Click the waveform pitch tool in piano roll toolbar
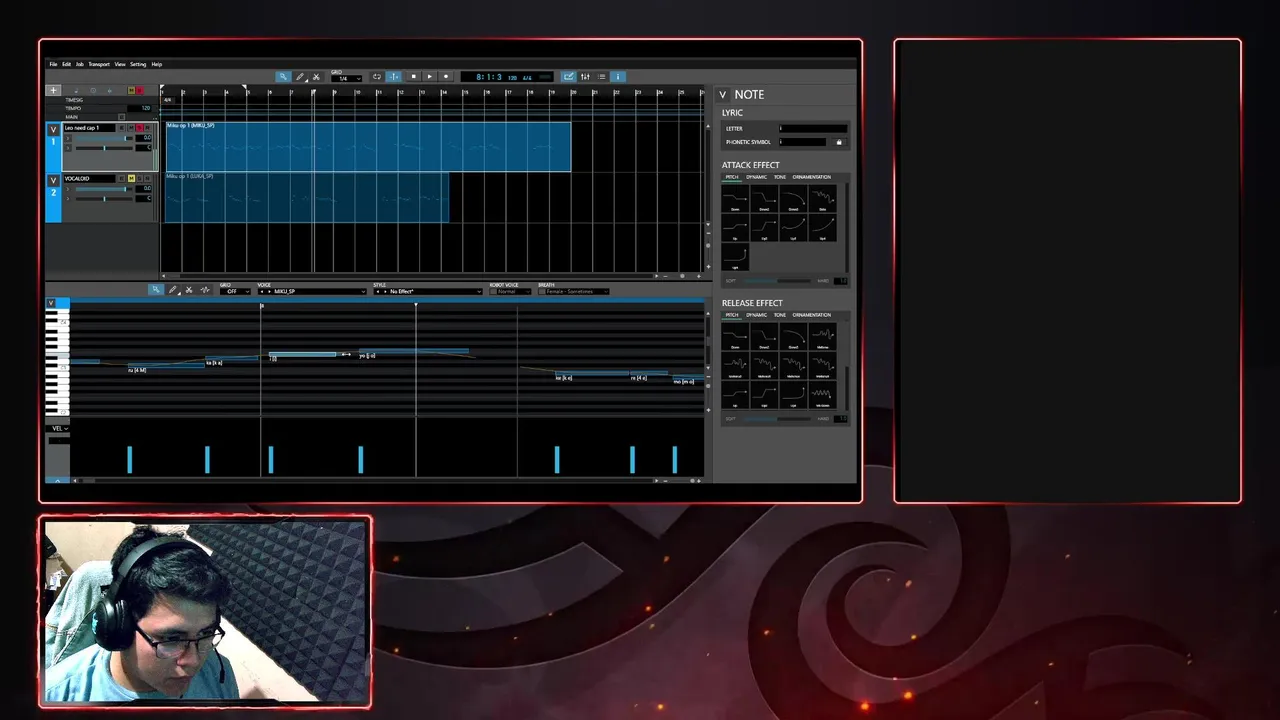 pyautogui.click(x=205, y=290)
